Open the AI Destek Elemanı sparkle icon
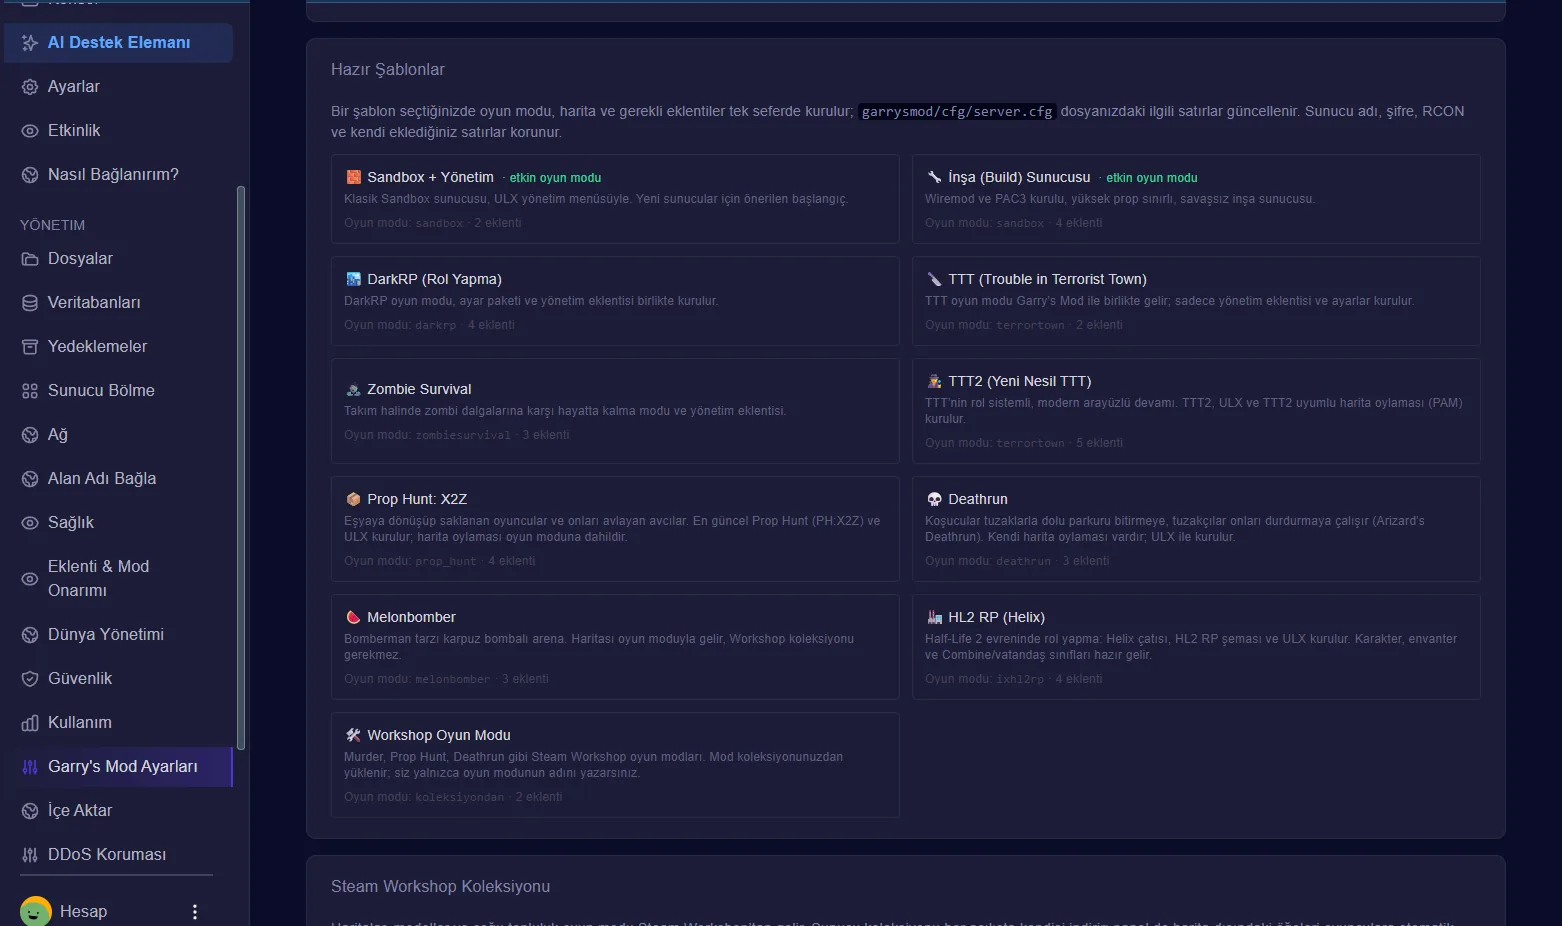This screenshot has height=926, width=1562. (x=30, y=43)
